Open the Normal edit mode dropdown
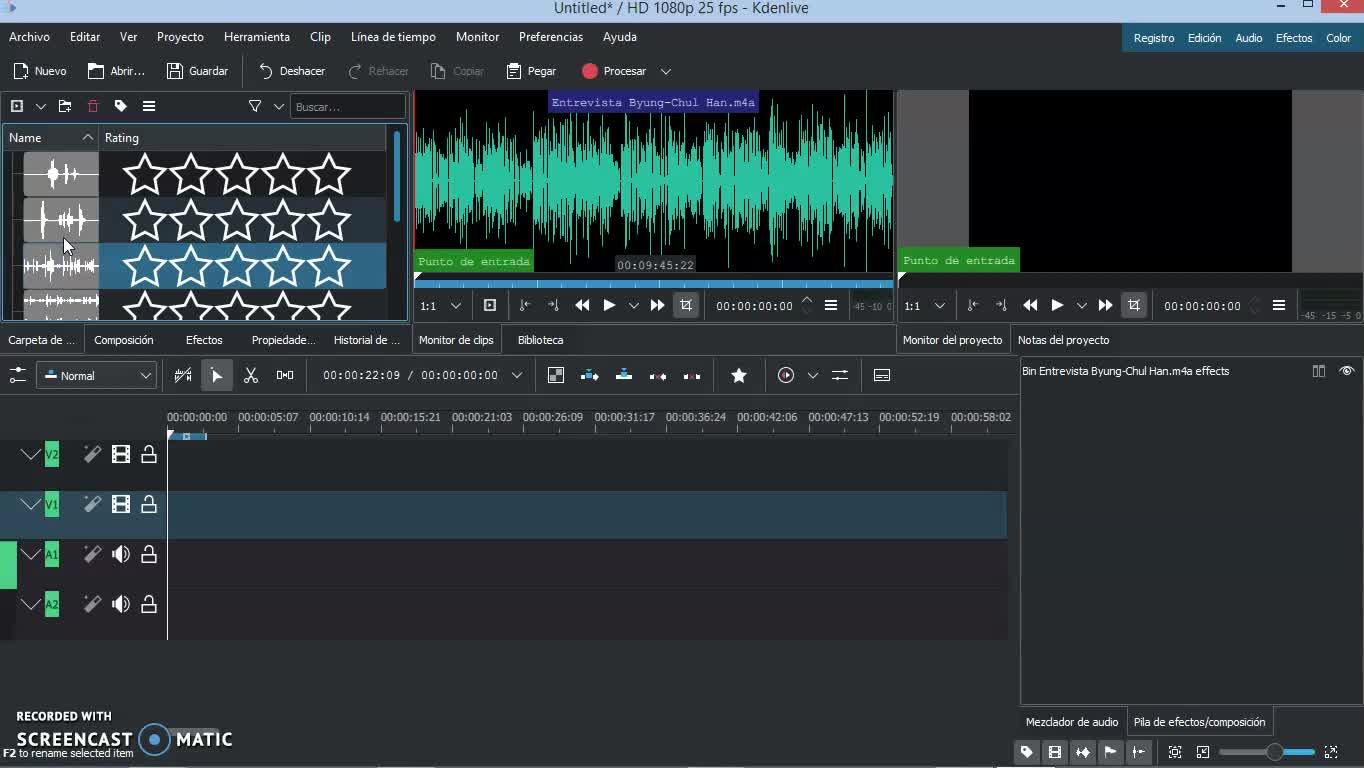Viewport: 1364px width, 768px height. coord(96,376)
